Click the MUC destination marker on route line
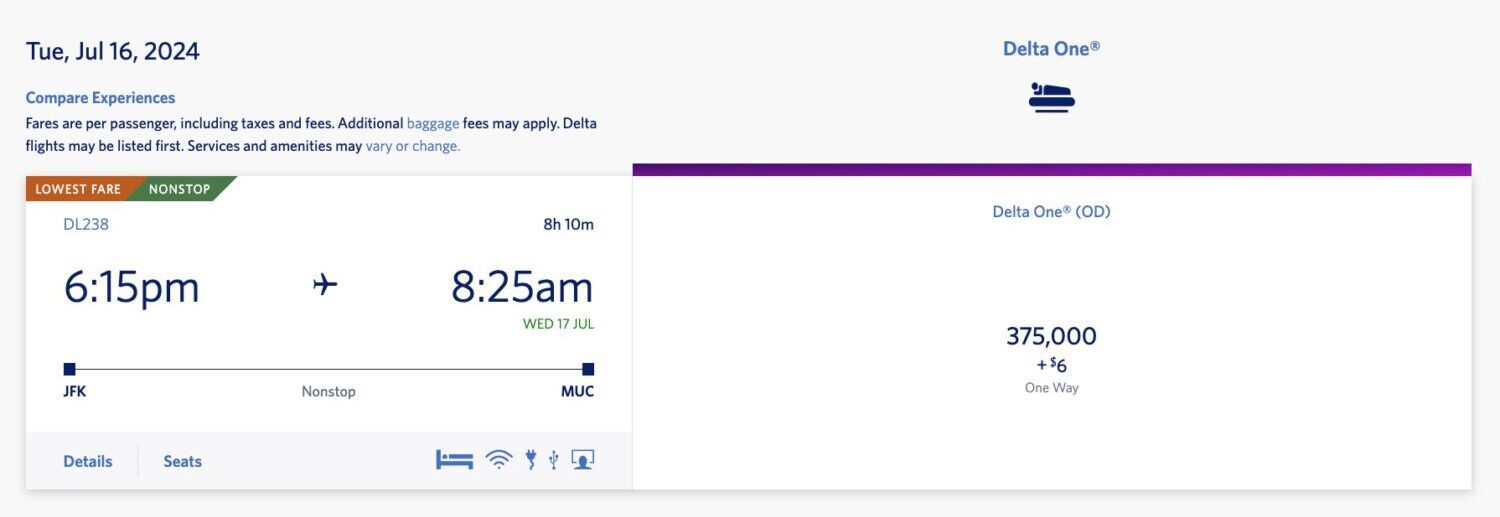Image resolution: width=1500 pixels, height=517 pixels. click(588, 369)
